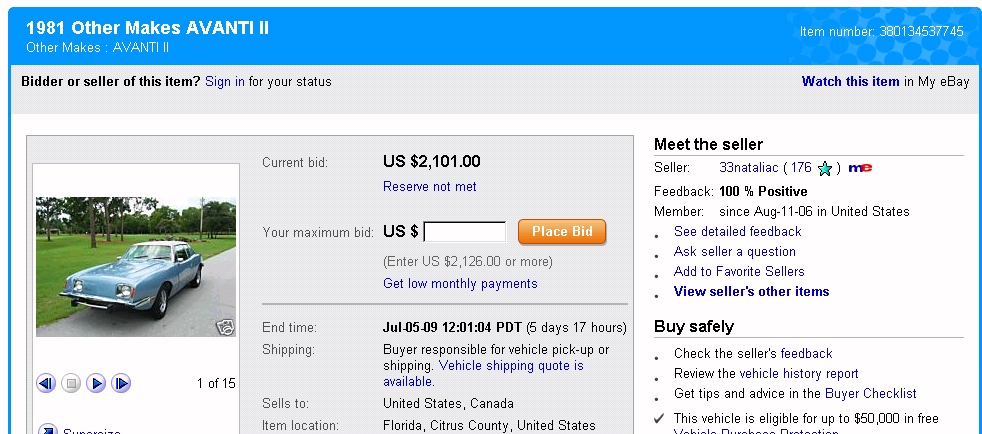This screenshot has width=982, height=434.
Task: Open the Sign in link
Action: (225, 82)
